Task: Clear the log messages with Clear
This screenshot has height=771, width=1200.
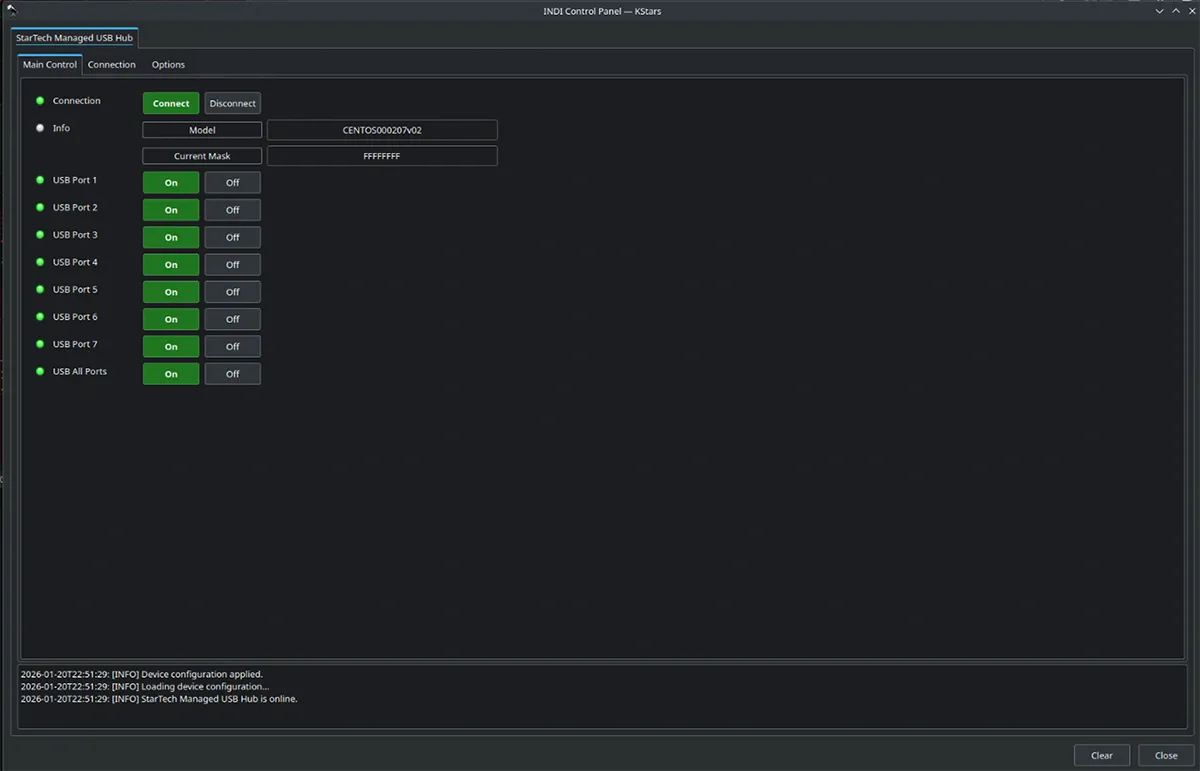Action: [x=1102, y=756]
